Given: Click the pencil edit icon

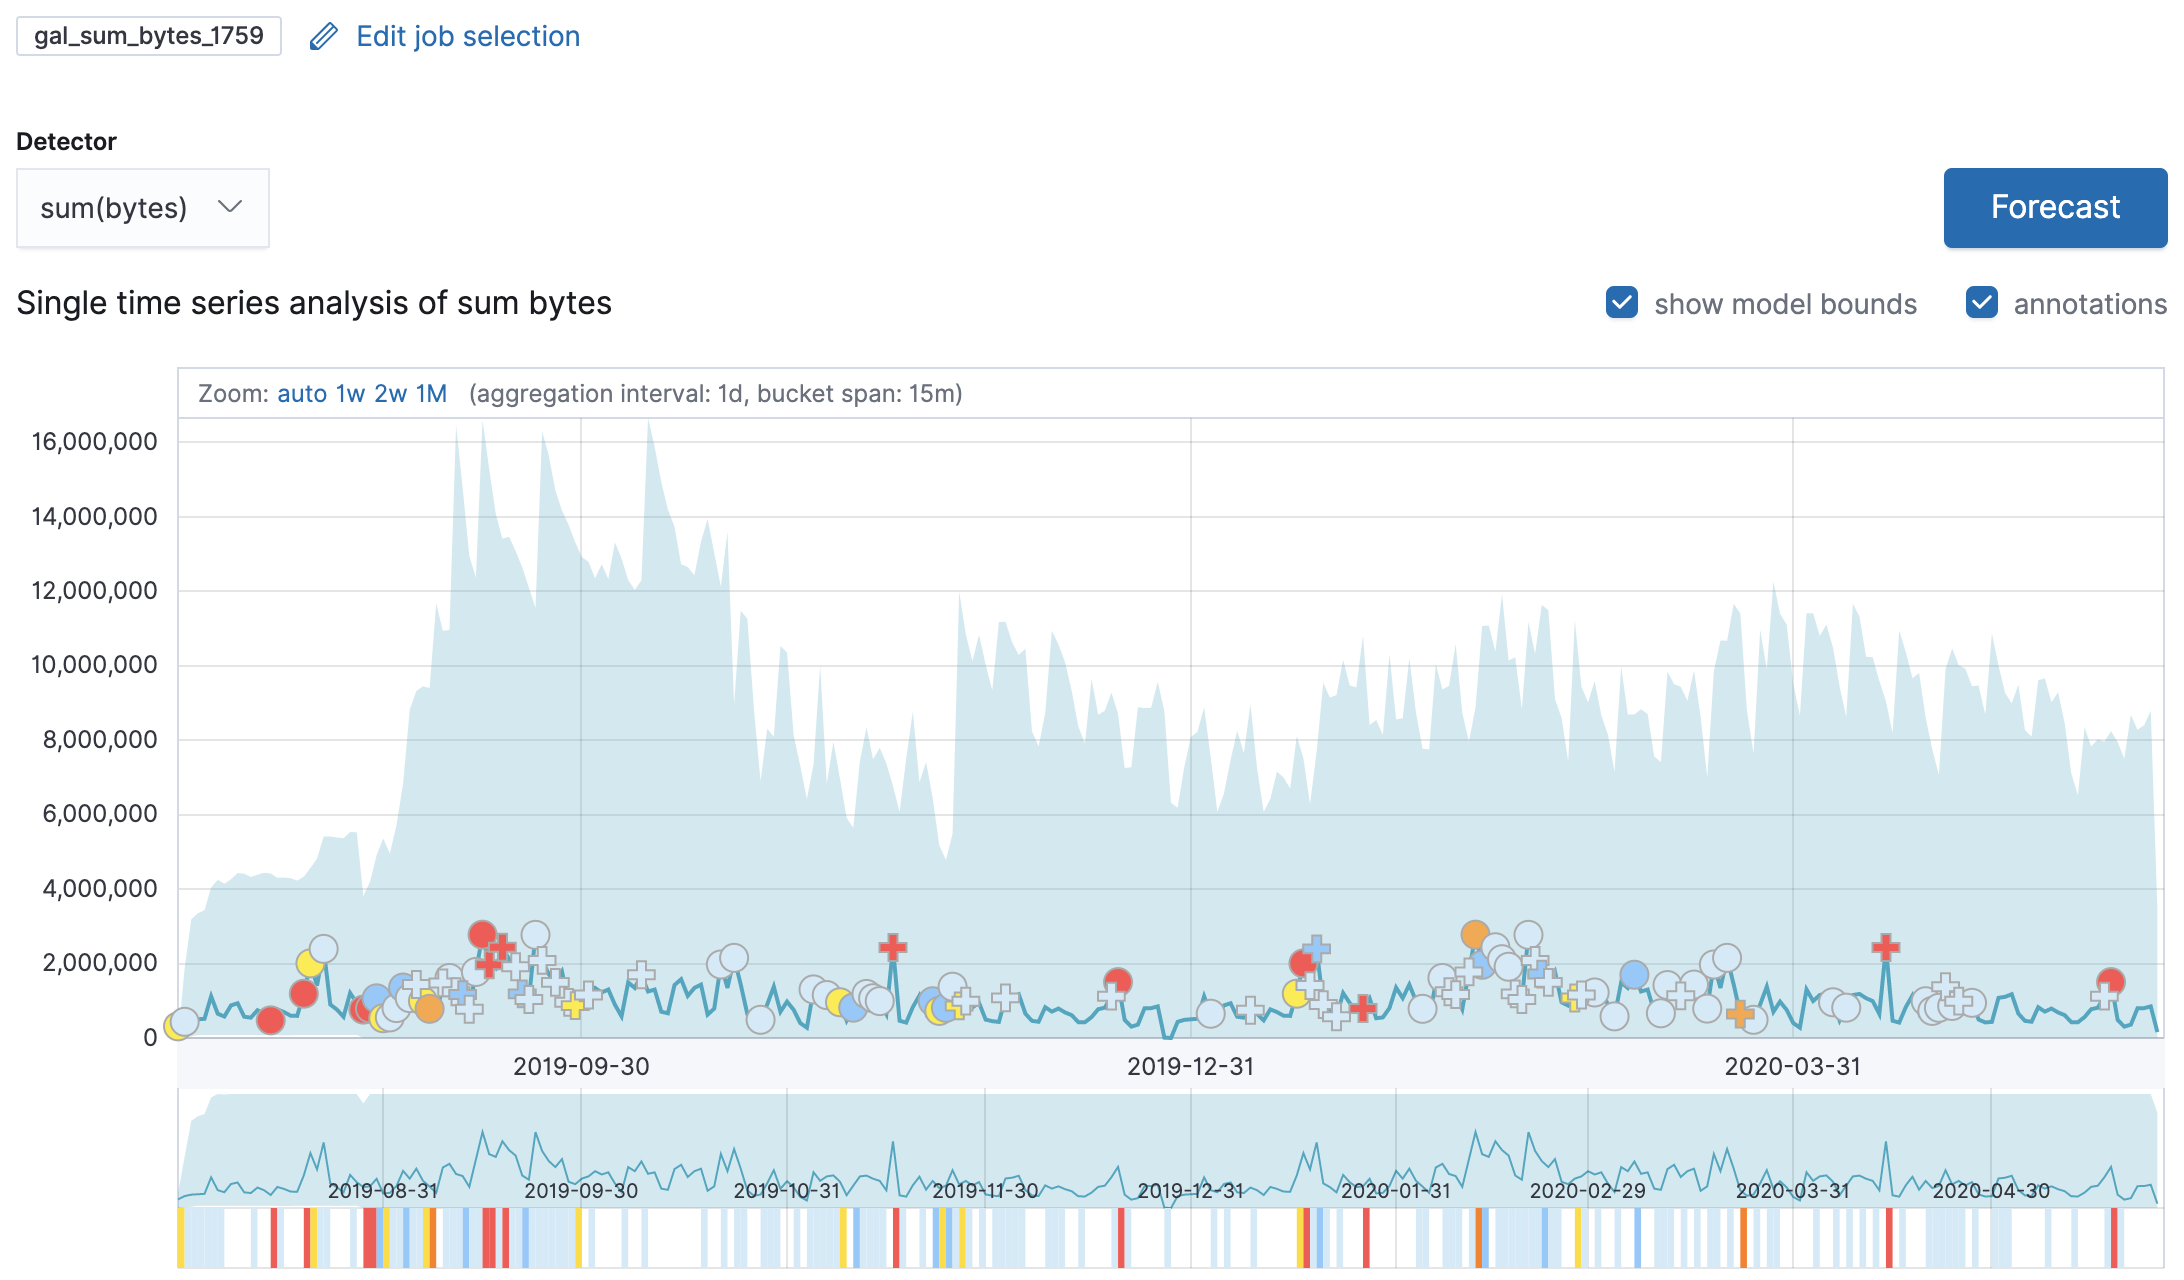Looking at the screenshot, I should coord(323,37).
